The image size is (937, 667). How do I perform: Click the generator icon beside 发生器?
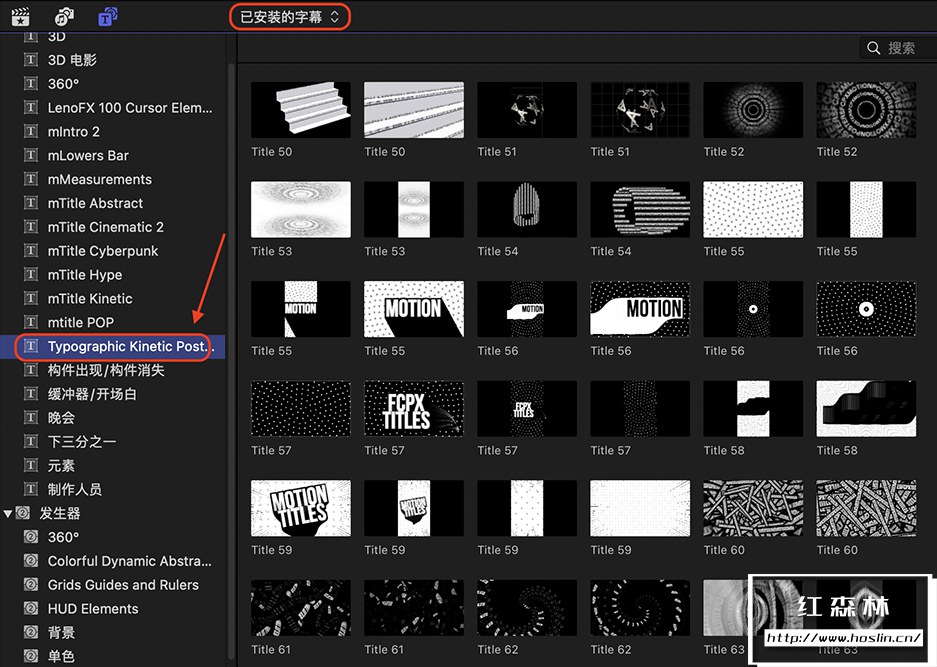tap(23, 513)
